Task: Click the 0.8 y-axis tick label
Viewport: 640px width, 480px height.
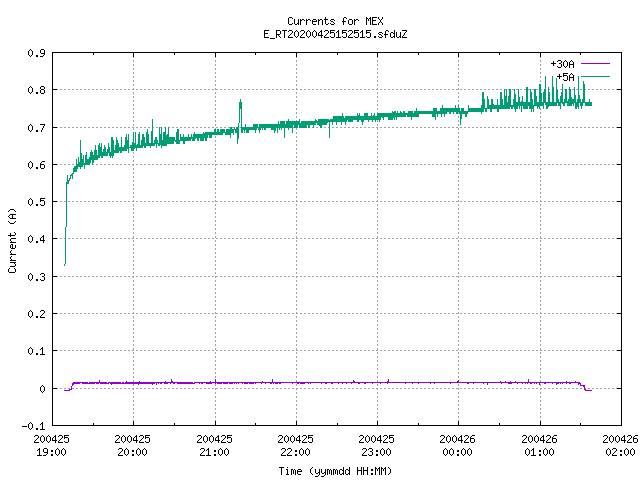Action: click(x=36, y=90)
